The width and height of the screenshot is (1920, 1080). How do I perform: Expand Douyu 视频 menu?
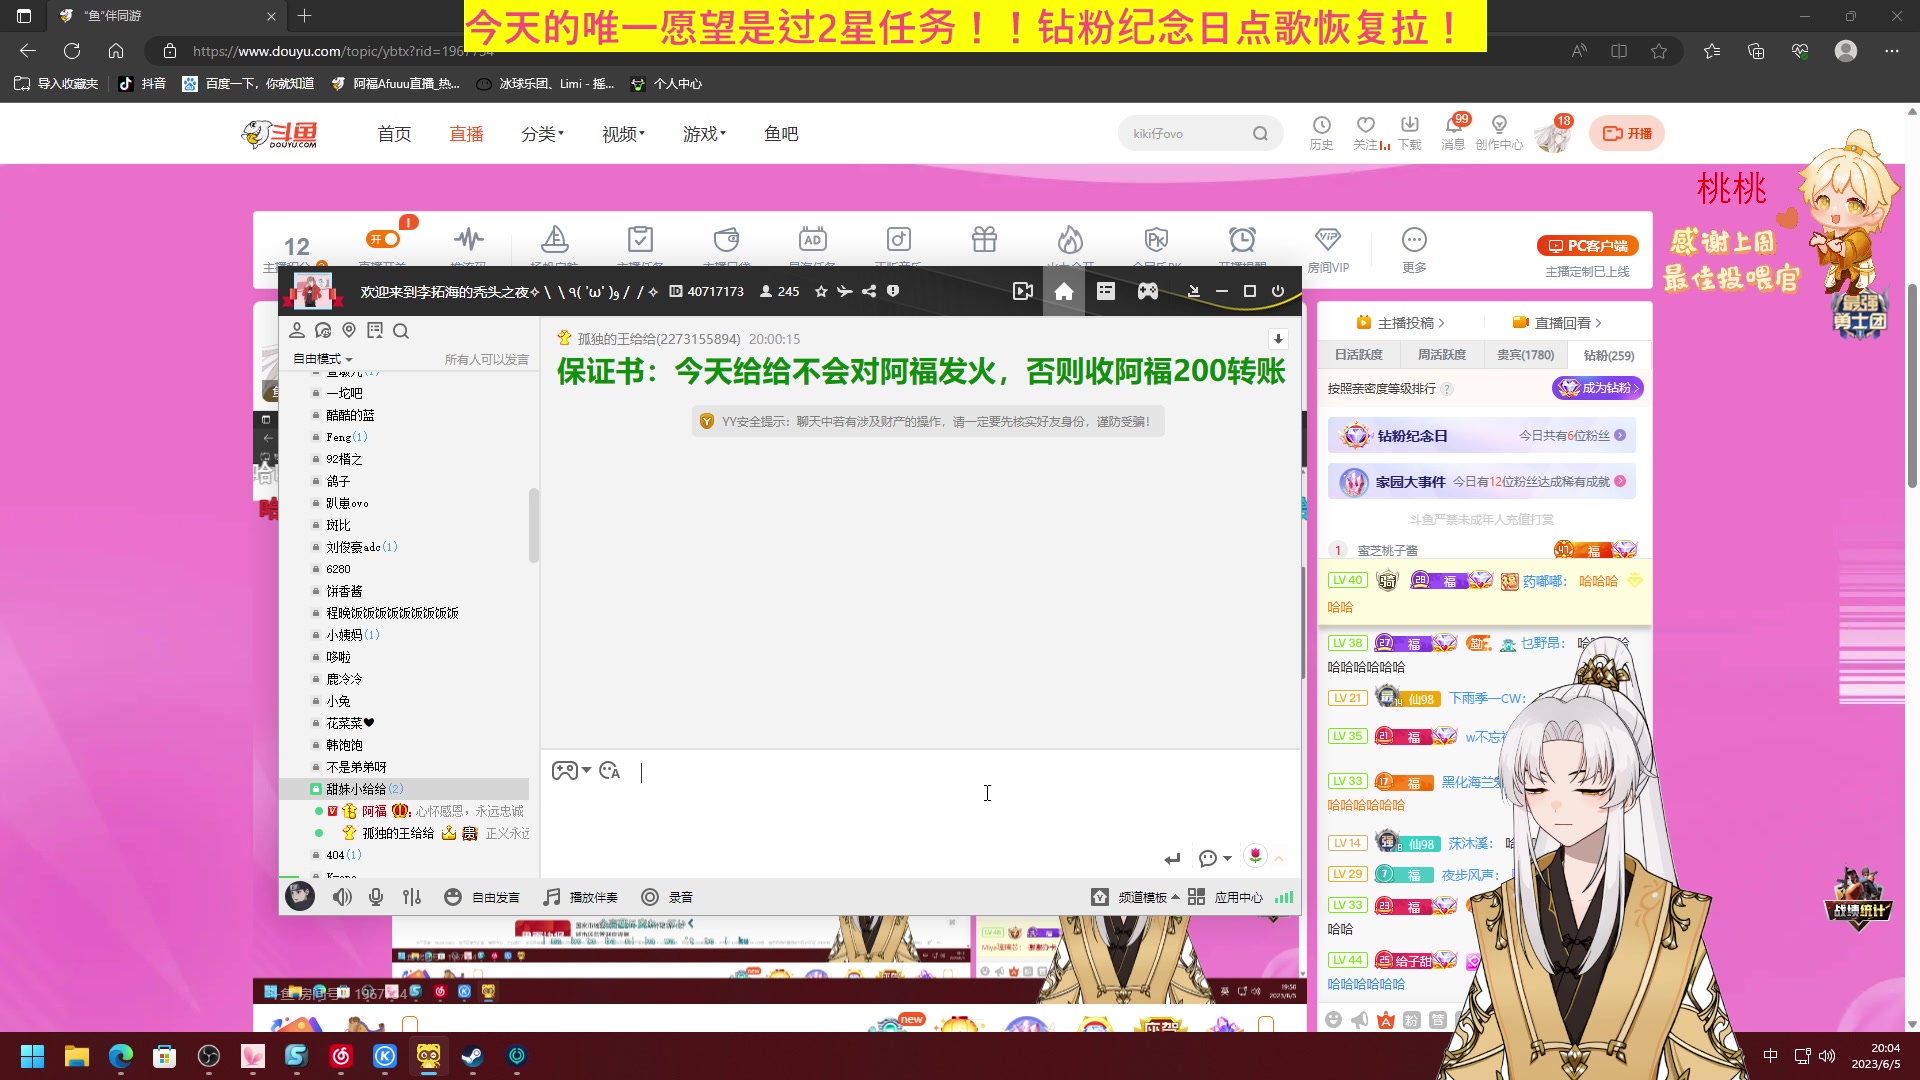click(x=623, y=134)
